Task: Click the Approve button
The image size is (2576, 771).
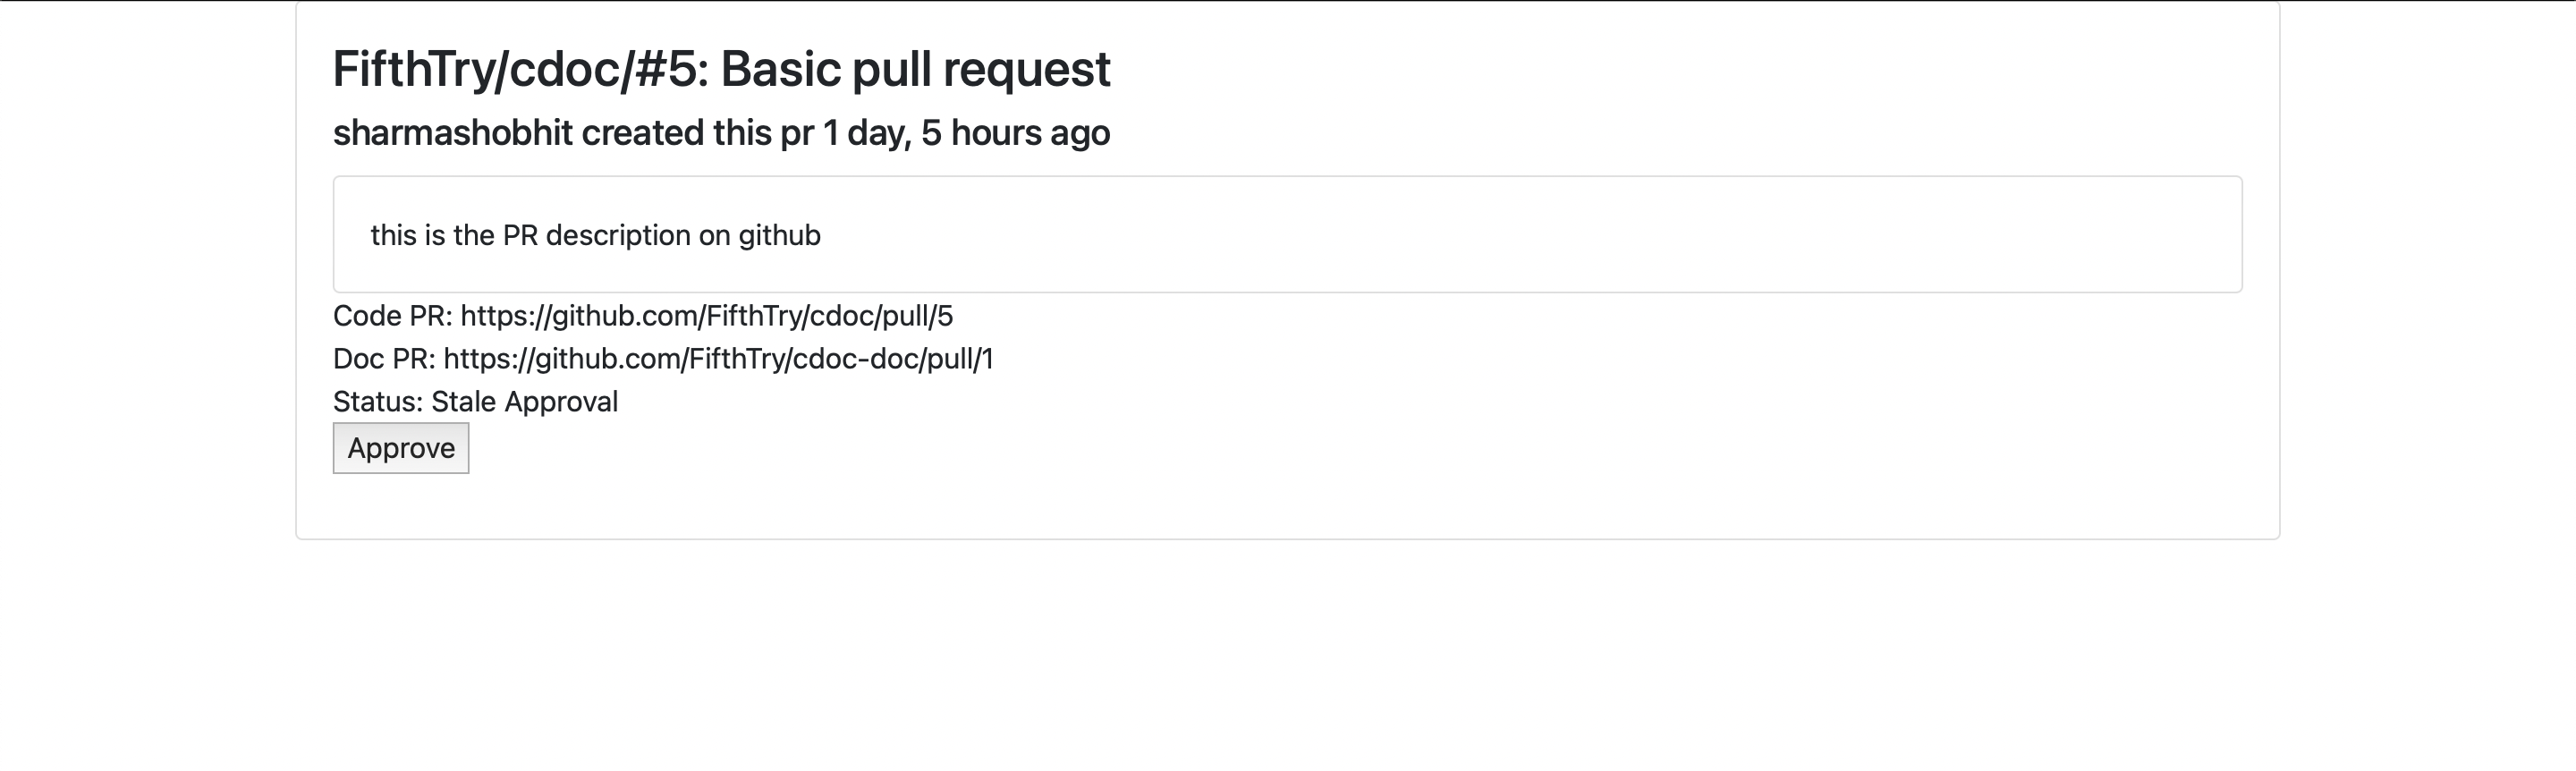Action: coord(400,448)
